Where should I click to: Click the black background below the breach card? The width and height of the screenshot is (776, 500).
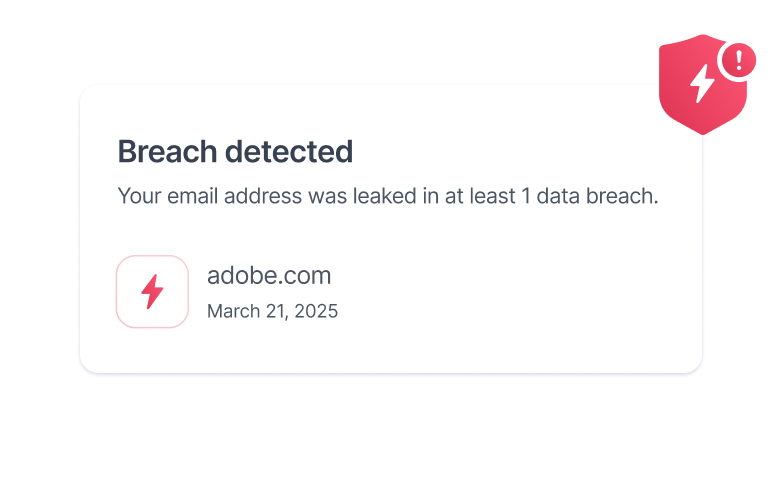pyautogui.click(x=388, y=440)
